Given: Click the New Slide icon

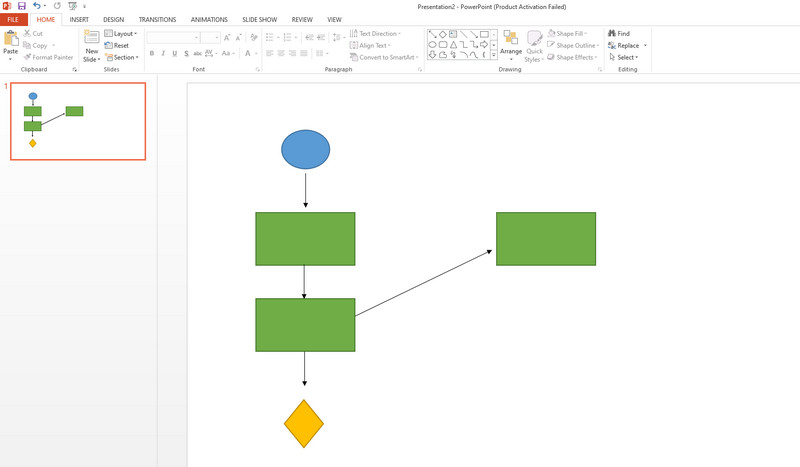Looking at the screenshot, I should pyautogui.click(x=92, y=37).
